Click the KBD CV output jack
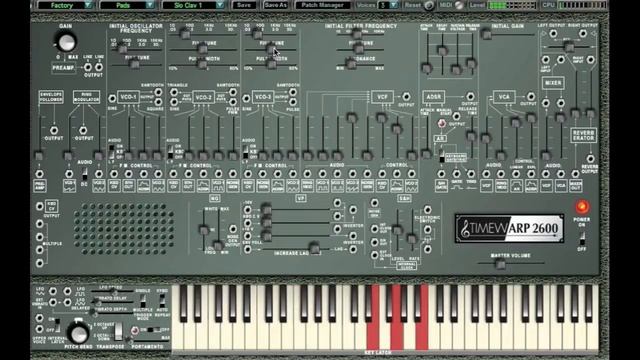The width and height of the screenshot is (640, 360). pos(40,207)
